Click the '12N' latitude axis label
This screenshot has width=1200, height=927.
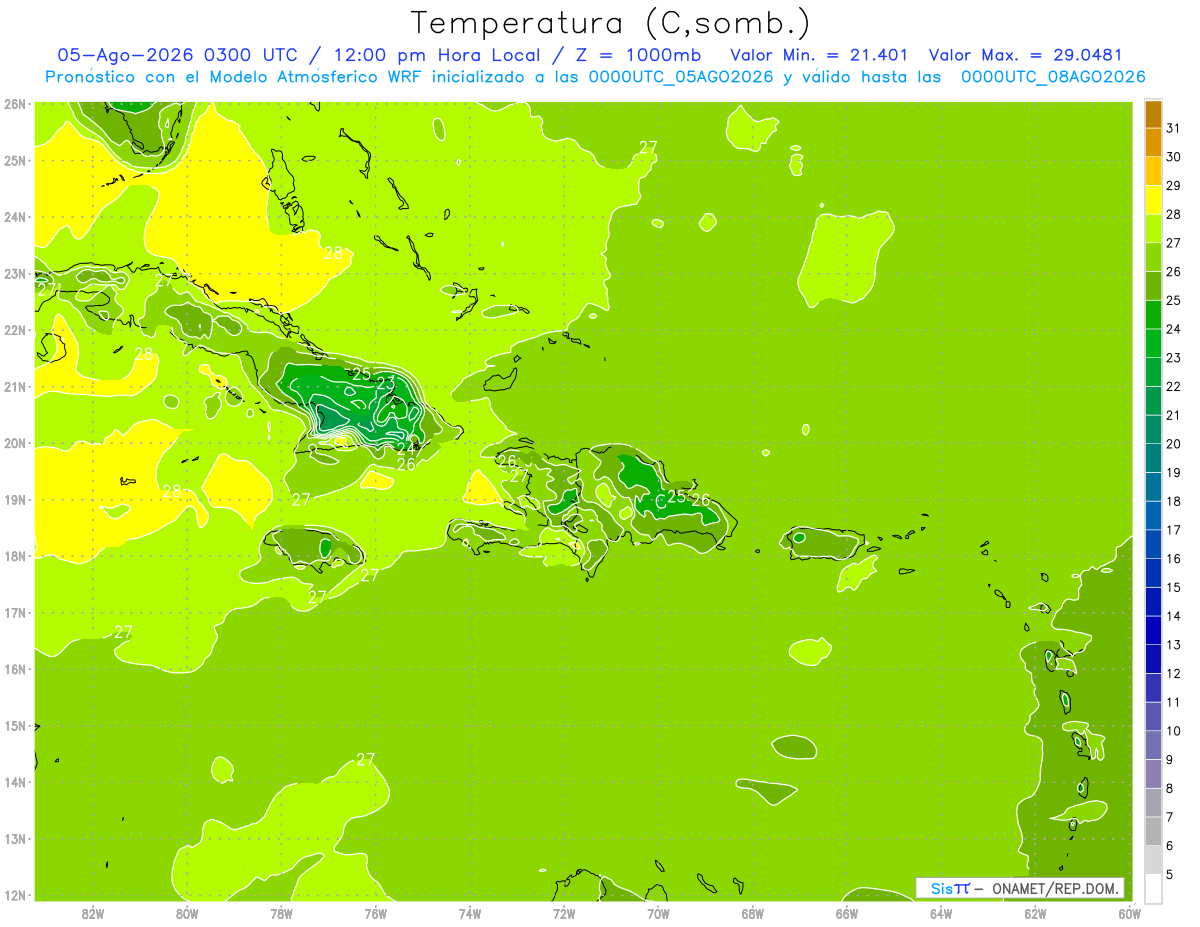pos(15,895)
